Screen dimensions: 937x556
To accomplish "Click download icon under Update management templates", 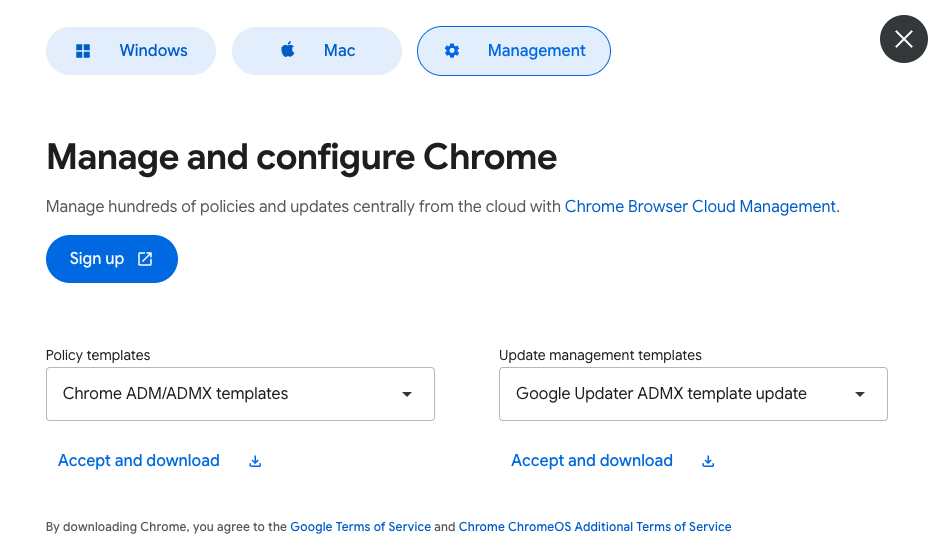I will [x=708, y=461].
